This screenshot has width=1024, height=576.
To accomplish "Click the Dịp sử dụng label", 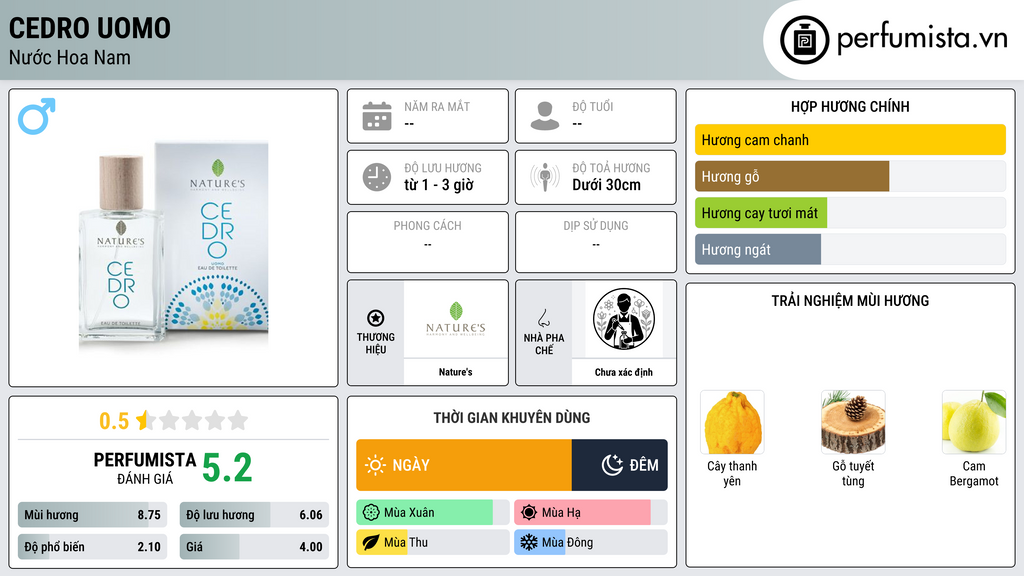I will coord(596,226).
